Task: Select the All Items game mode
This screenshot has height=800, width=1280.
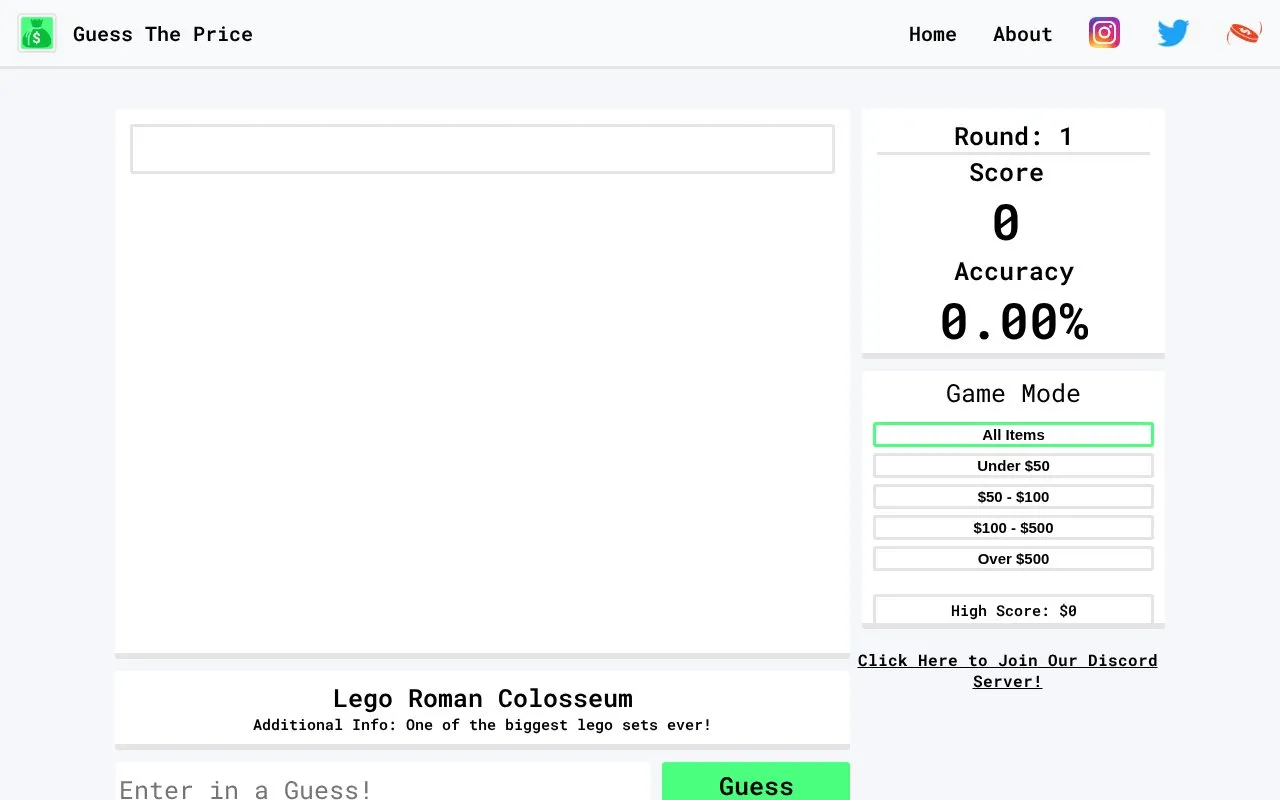Action: point(1013,434)
